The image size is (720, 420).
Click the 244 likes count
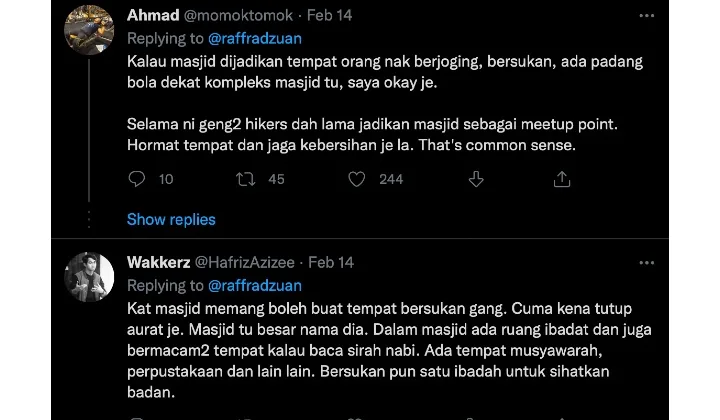coord(391,179)
